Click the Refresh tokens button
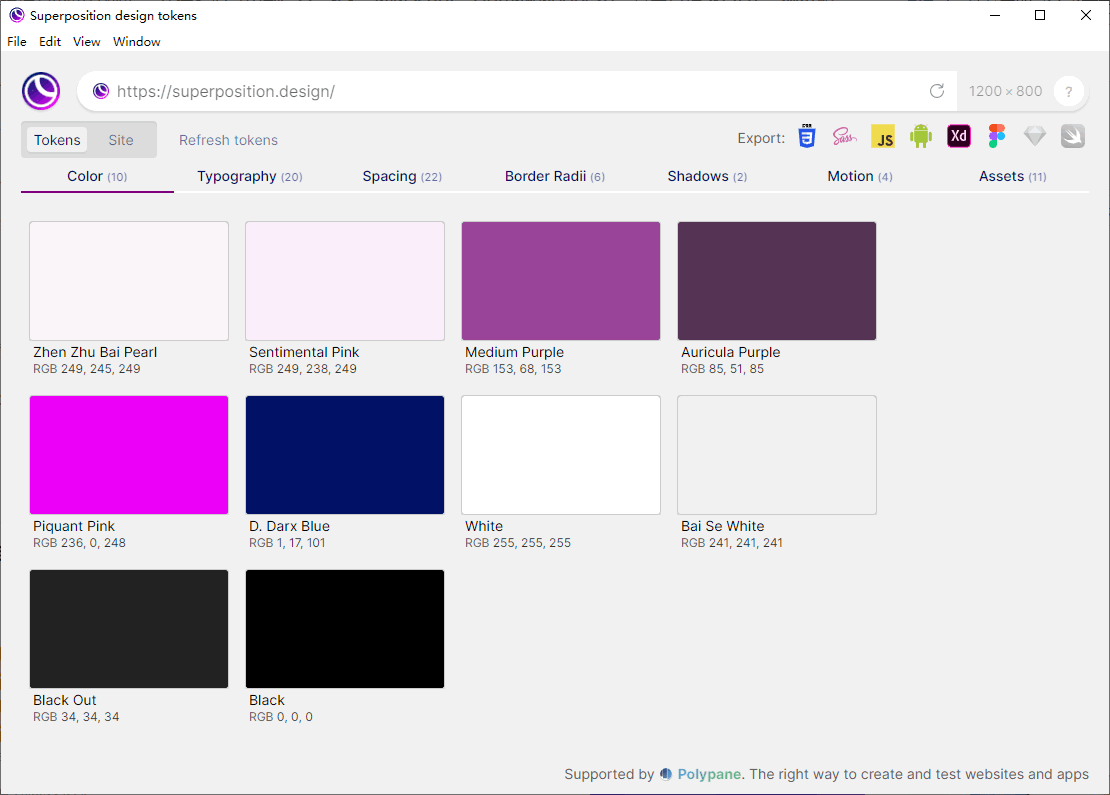 click(228, 140)
